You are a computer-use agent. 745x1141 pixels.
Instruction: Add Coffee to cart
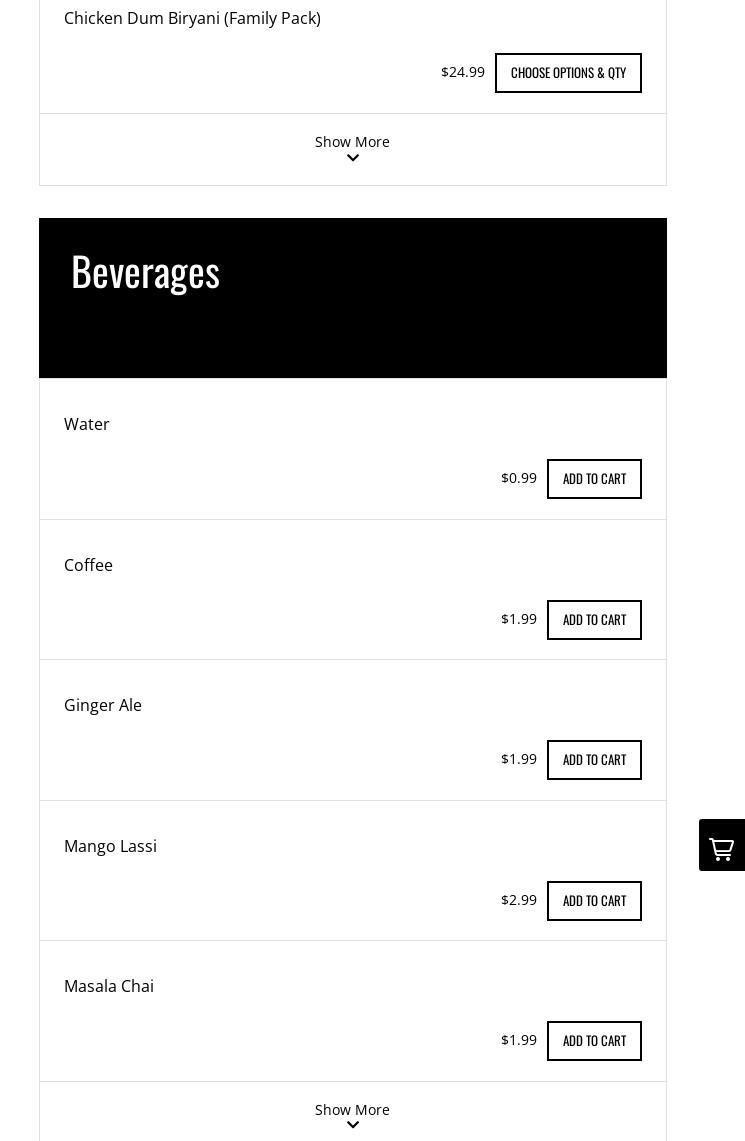click(594, 620)
